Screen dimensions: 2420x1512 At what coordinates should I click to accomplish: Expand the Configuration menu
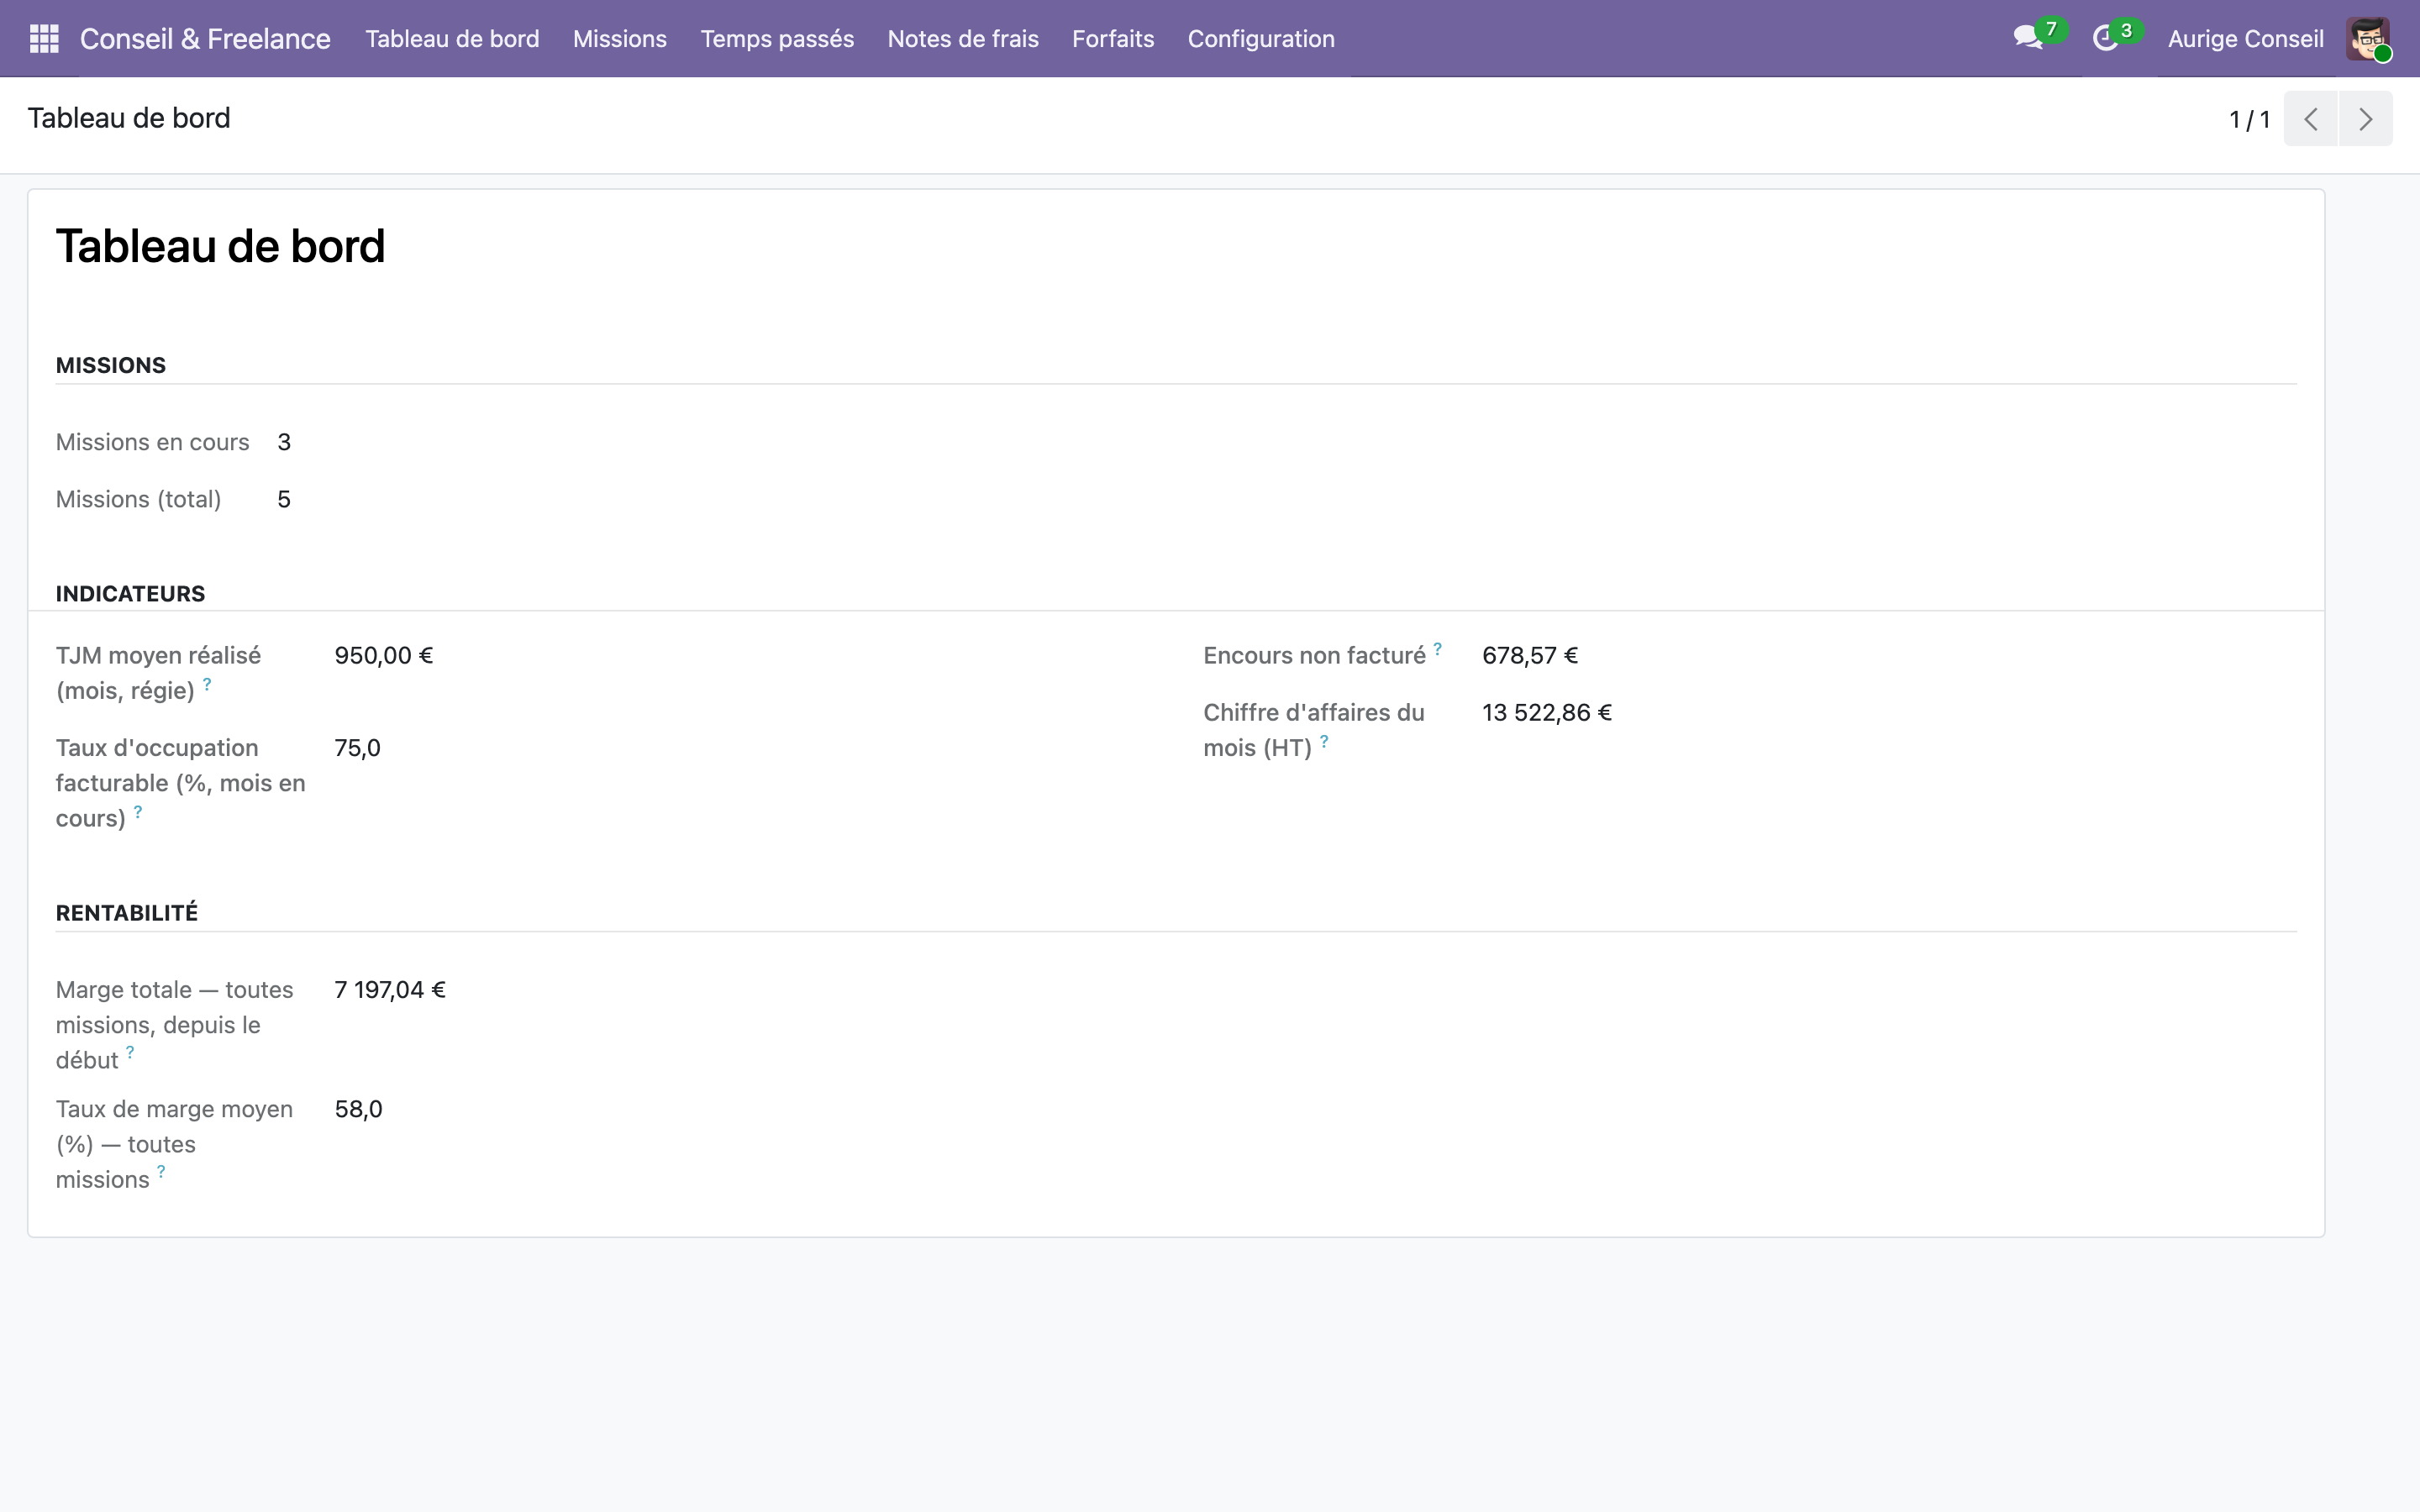click(1260, 38)
